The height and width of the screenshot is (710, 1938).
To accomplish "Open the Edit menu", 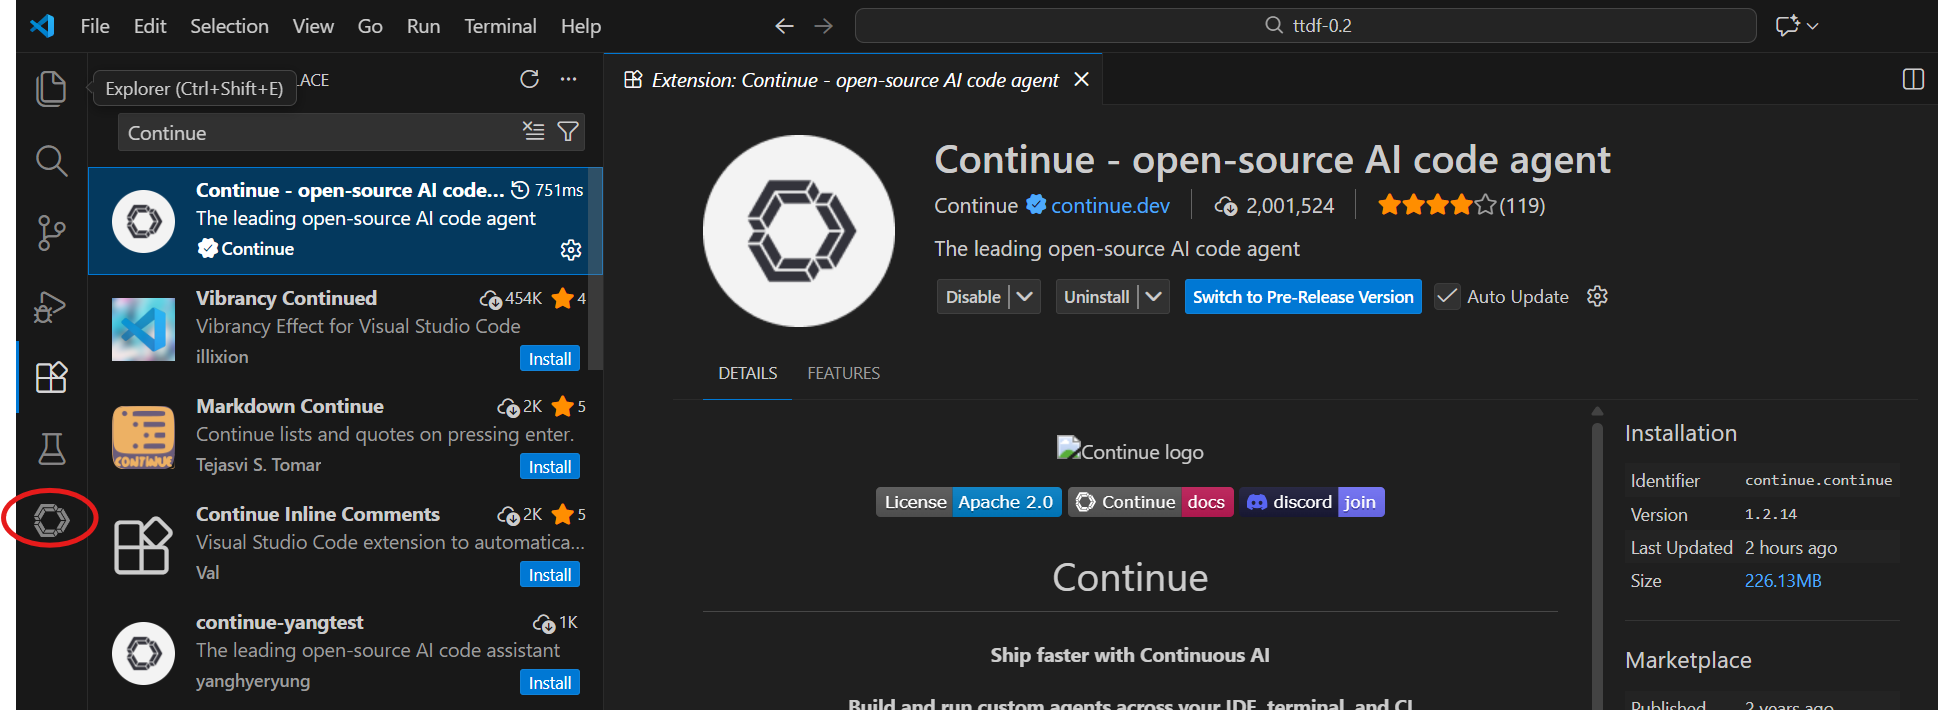I will [150, 26].
